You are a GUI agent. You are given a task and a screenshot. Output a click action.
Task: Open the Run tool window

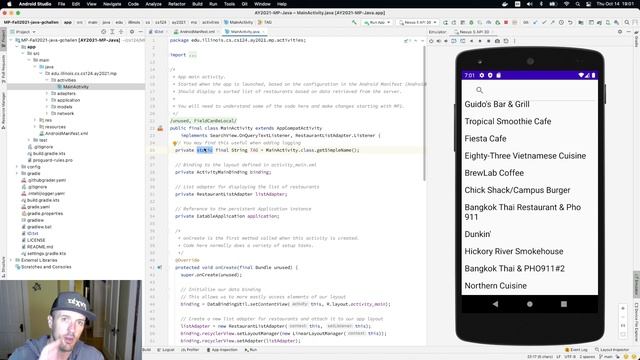coord(251,350)
